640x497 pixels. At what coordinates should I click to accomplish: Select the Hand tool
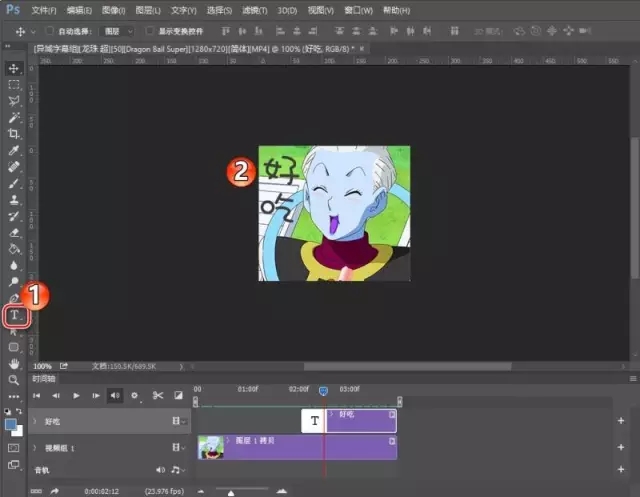pyautogui.click(x=14, y=364)
